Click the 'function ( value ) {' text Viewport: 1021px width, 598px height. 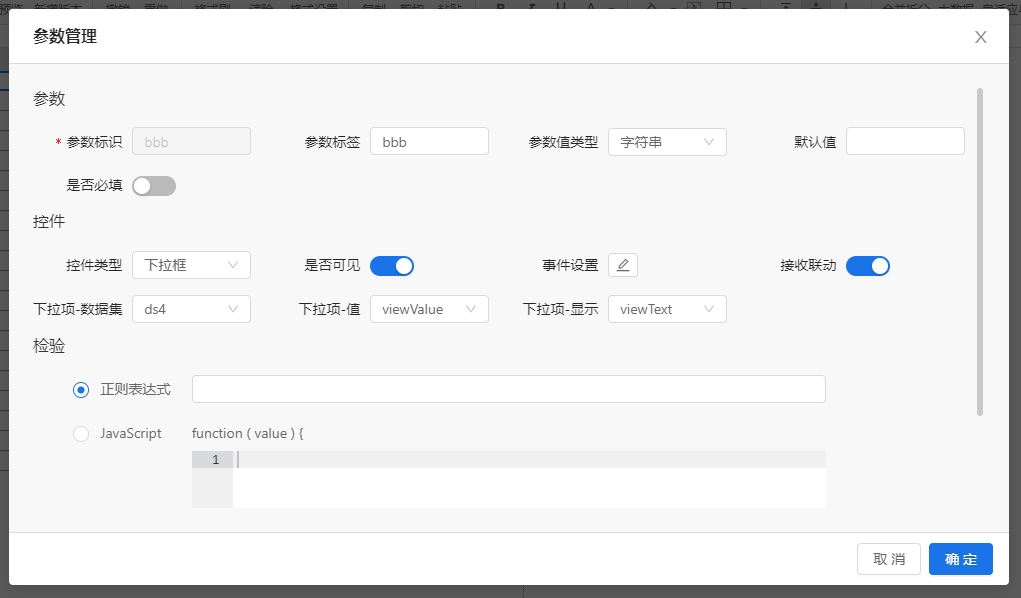(x=247, y=433)
